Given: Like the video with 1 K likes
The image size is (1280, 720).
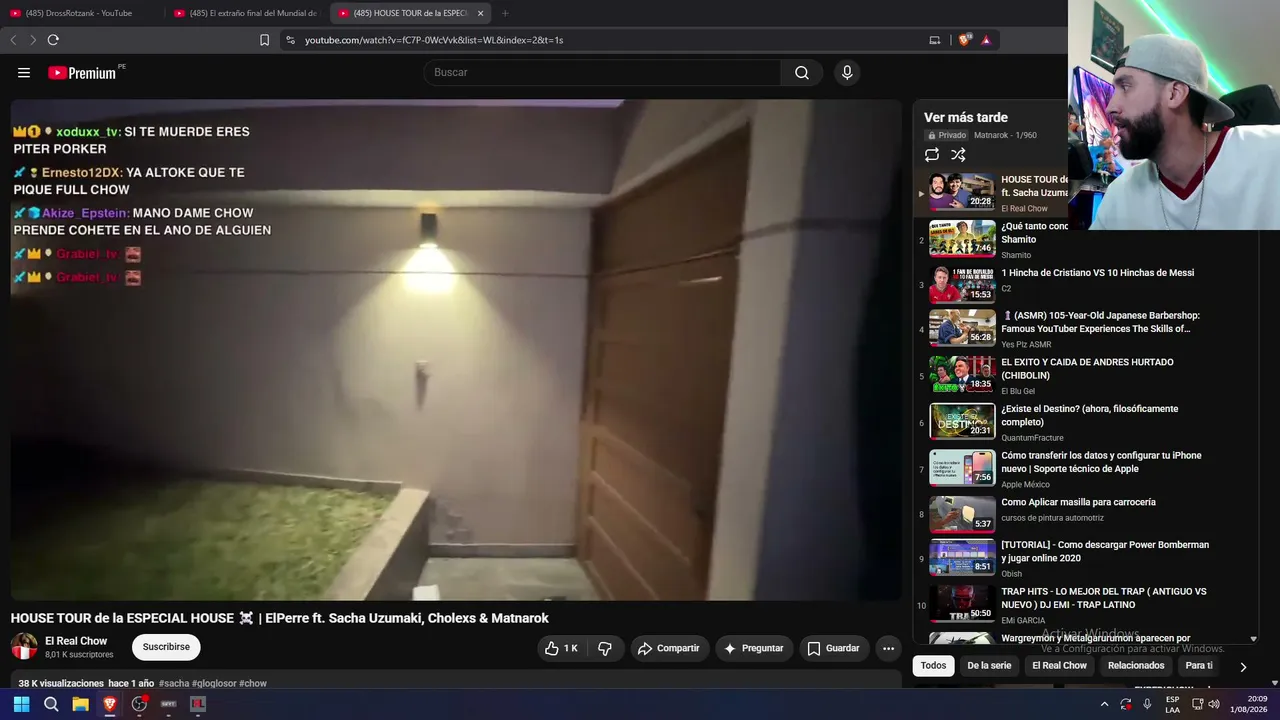Looking at the screenshot, I should [x=561, y=648].
